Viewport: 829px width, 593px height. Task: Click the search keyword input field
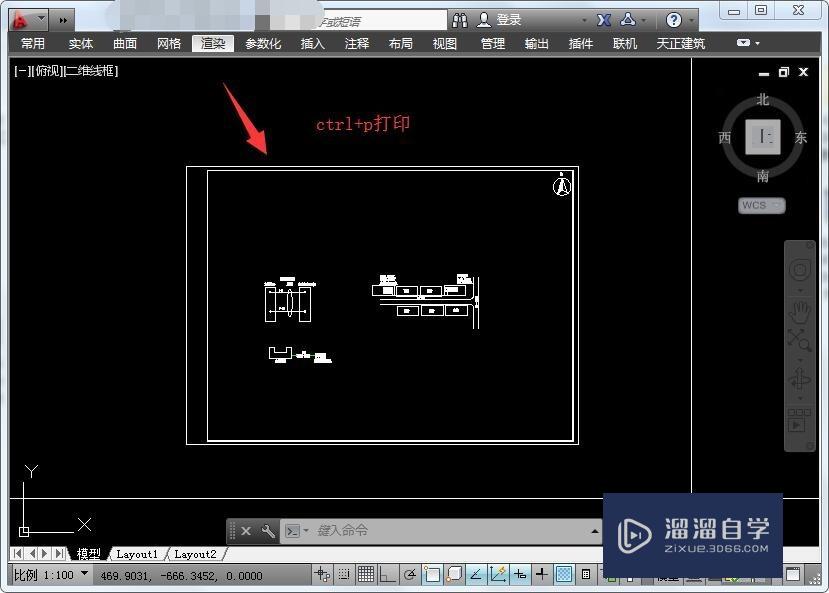pyautogui.click(x=360, y=21)
